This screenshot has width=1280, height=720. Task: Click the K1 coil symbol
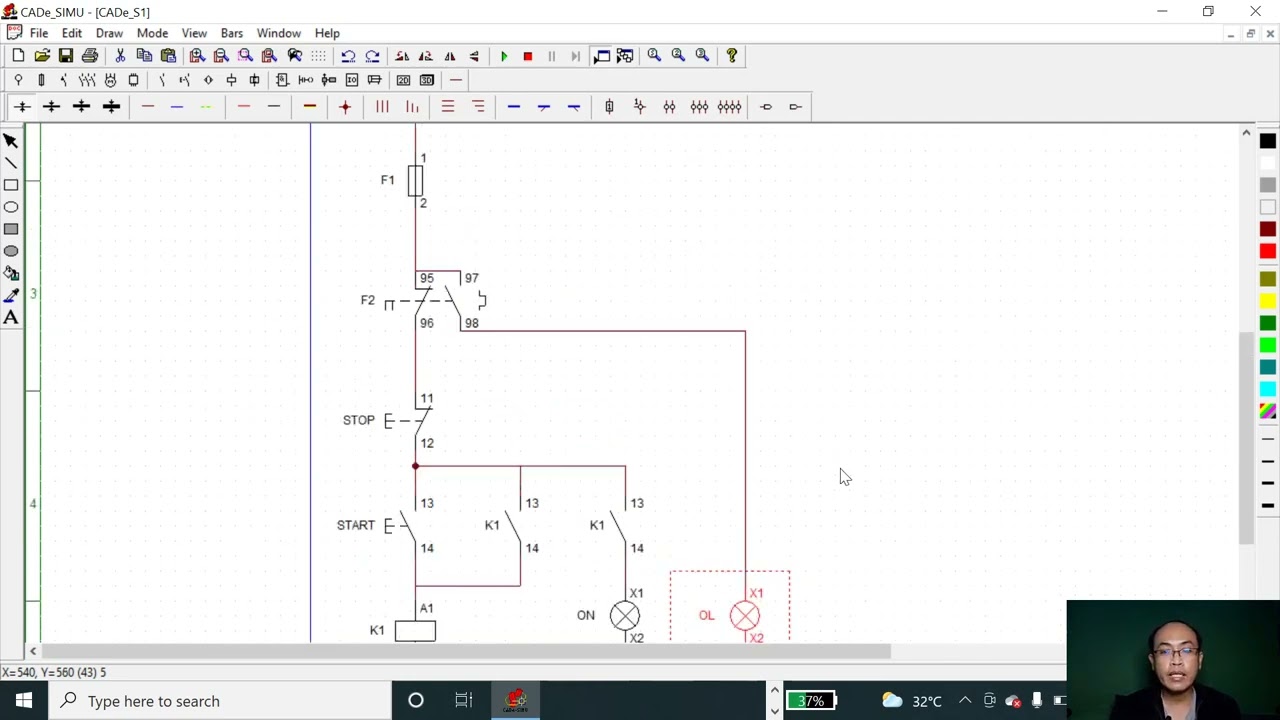click(415, 631)
